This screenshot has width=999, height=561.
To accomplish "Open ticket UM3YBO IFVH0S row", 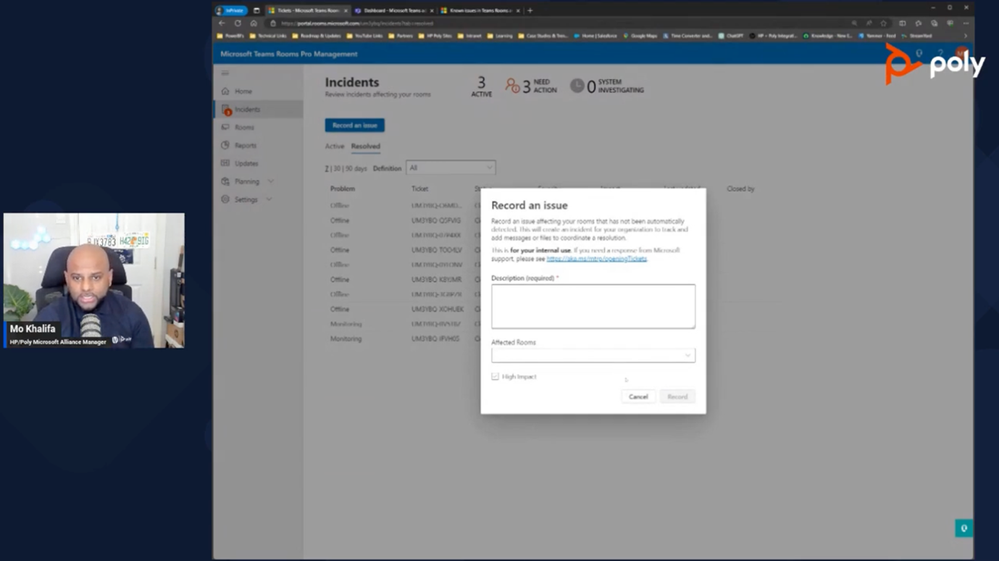I will coord(435,339).
